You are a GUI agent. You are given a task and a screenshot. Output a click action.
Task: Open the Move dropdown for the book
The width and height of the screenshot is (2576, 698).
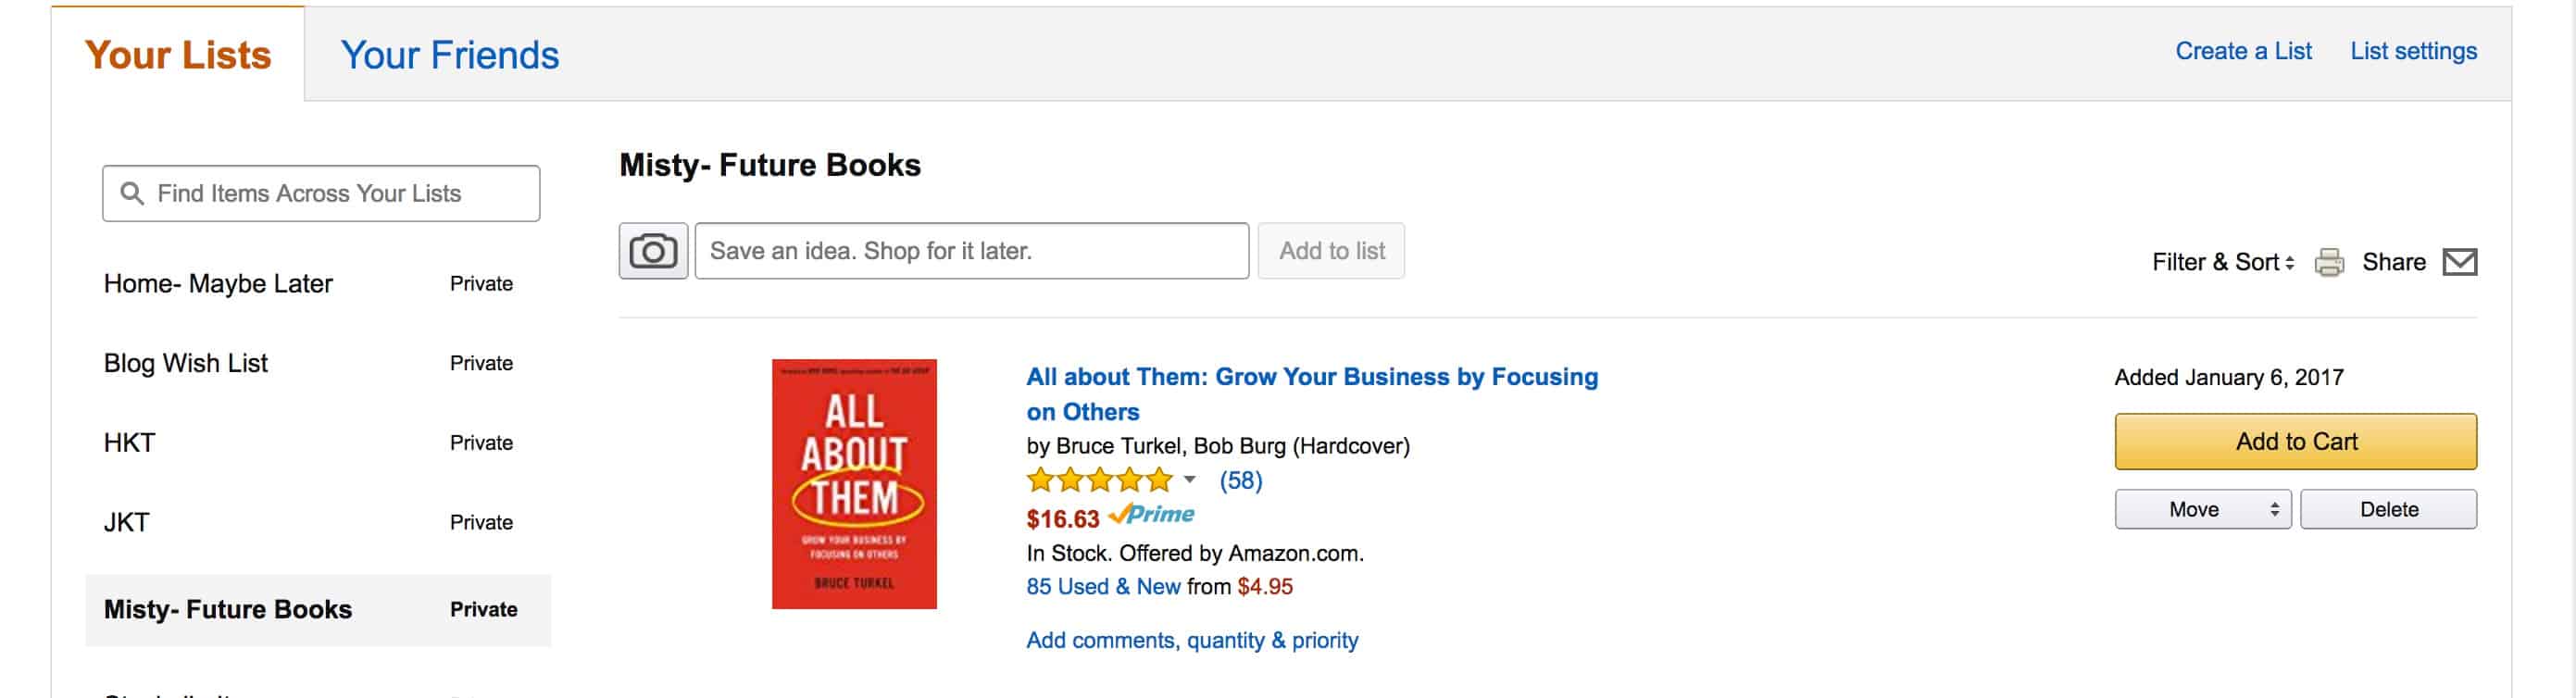[x=2202, y=509]
